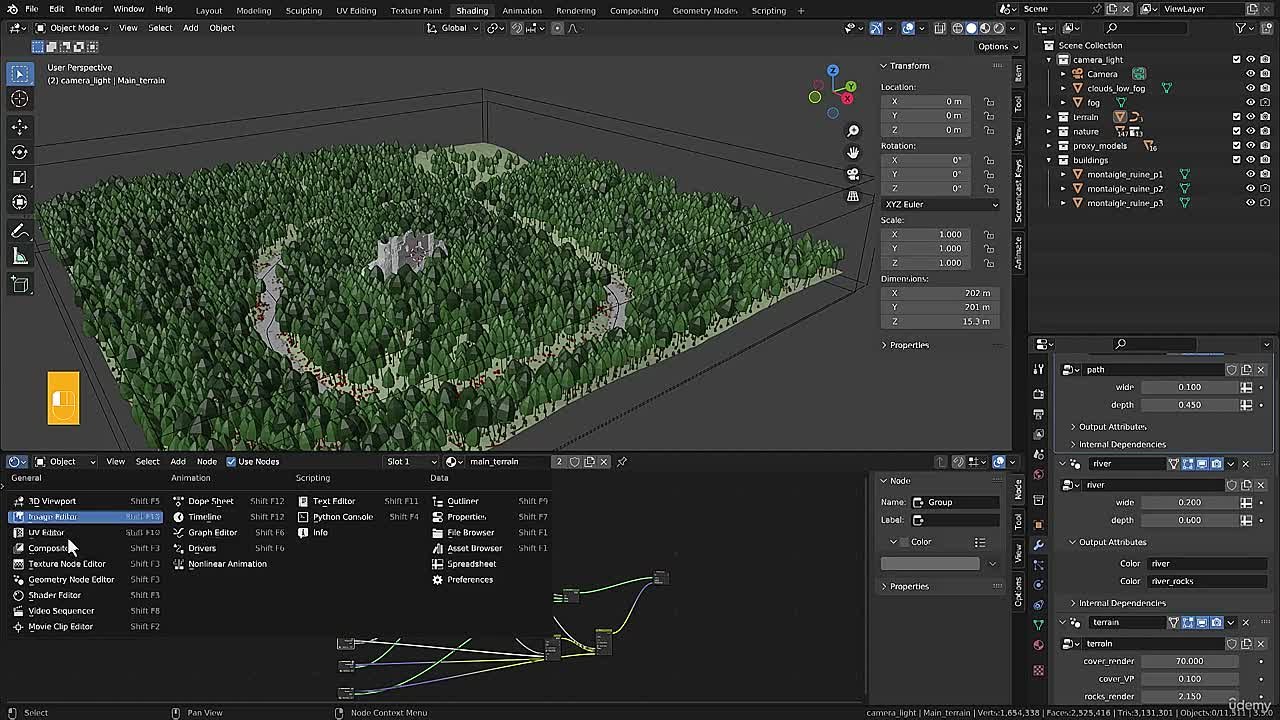
Task: Open the Global transform orientation dropdown
Action: point(451,28)
